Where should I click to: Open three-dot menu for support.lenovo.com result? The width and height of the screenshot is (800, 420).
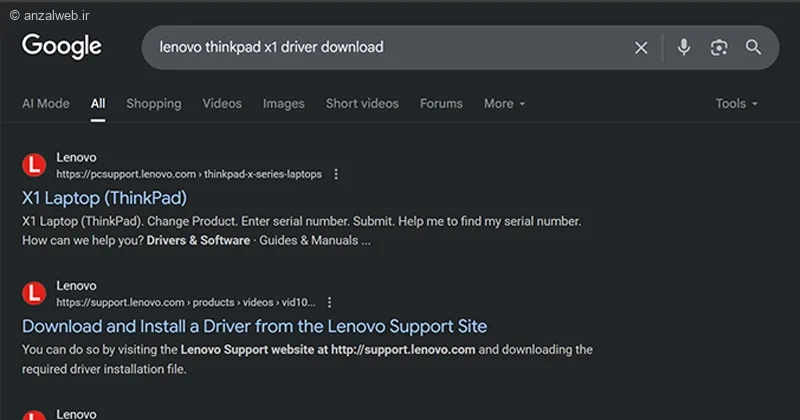tap(330, 302)
